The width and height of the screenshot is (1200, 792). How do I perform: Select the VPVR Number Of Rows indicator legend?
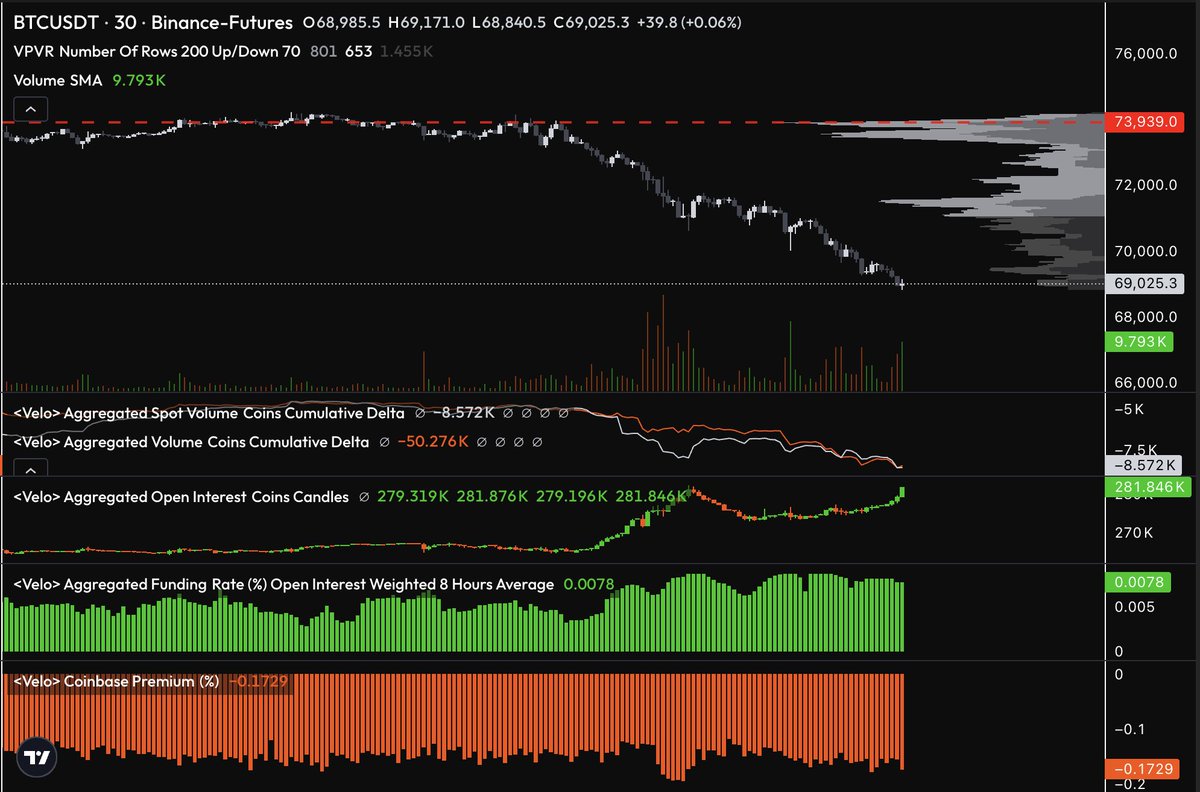157,51
